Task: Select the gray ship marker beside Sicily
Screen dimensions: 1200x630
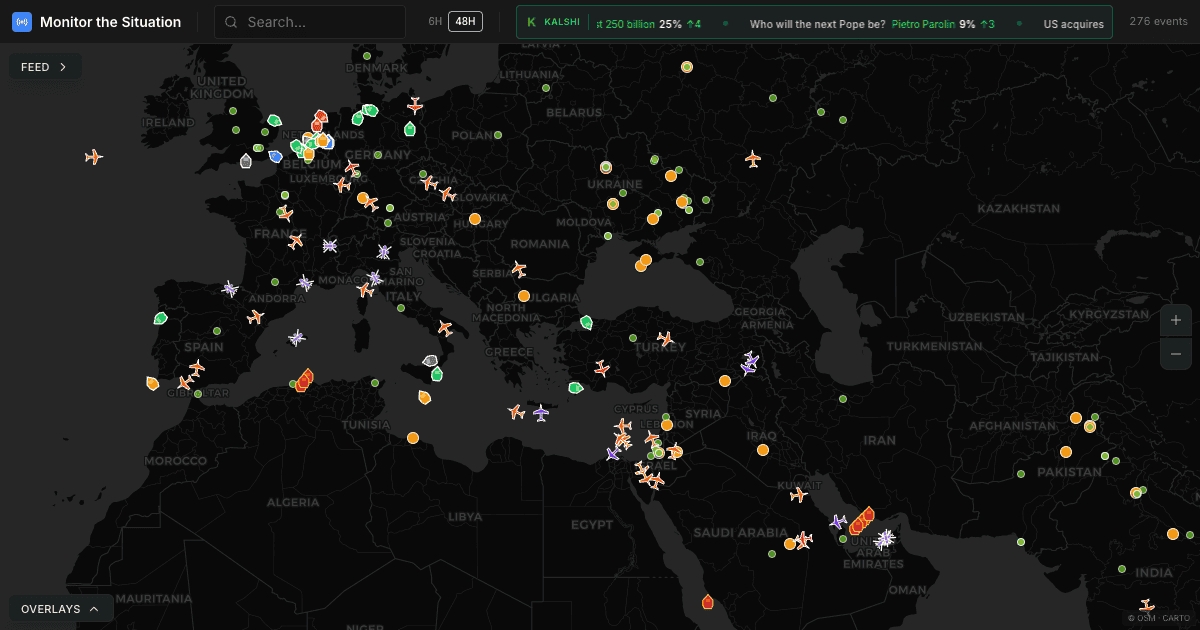Action: [430, 361]
